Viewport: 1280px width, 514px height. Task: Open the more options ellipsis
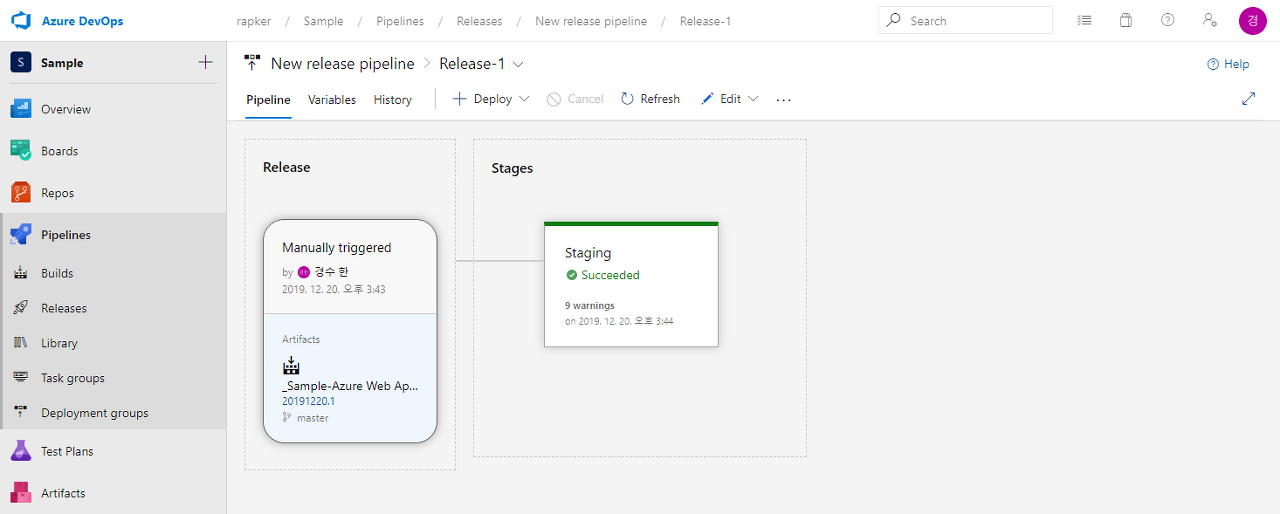[x=784, y=99]
